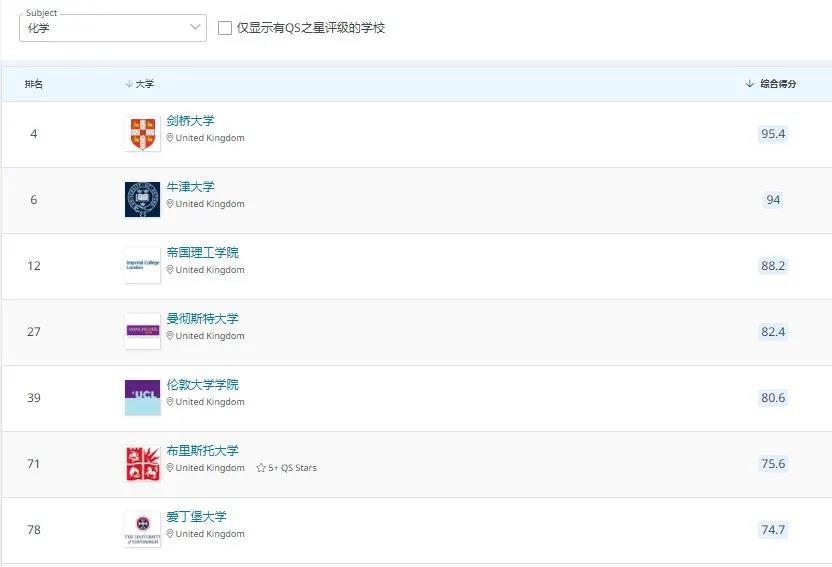Click the Cambridge crest logo
Image resolution: width=832 pixels, height=567 pixels.
(x=142, y=134)
